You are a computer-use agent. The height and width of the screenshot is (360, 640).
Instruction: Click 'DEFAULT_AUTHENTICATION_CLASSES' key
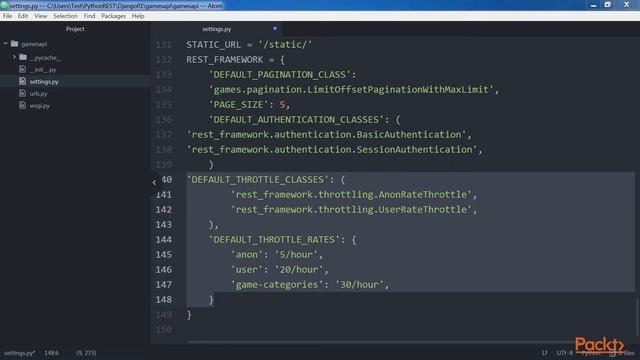296,120
